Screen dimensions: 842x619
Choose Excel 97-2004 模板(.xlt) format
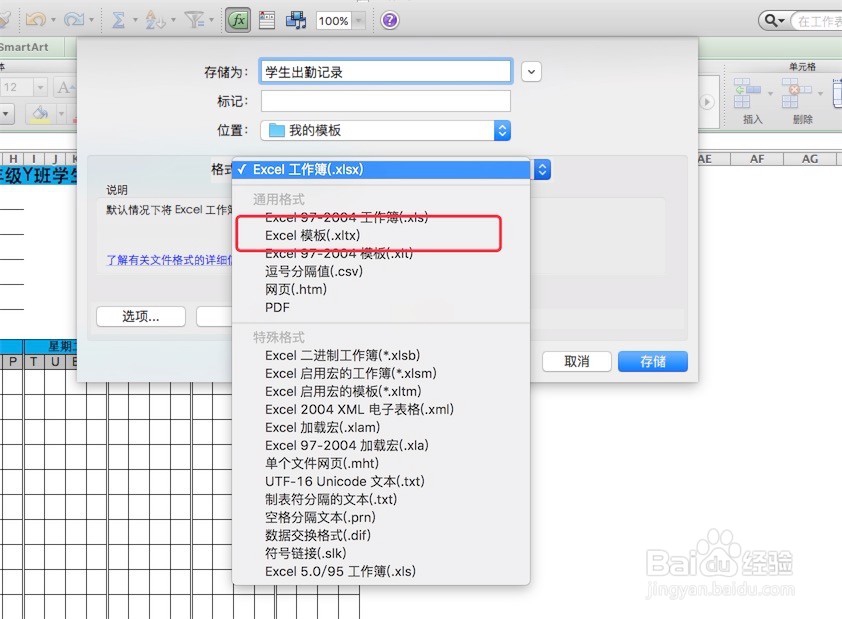tap(381, 253)
